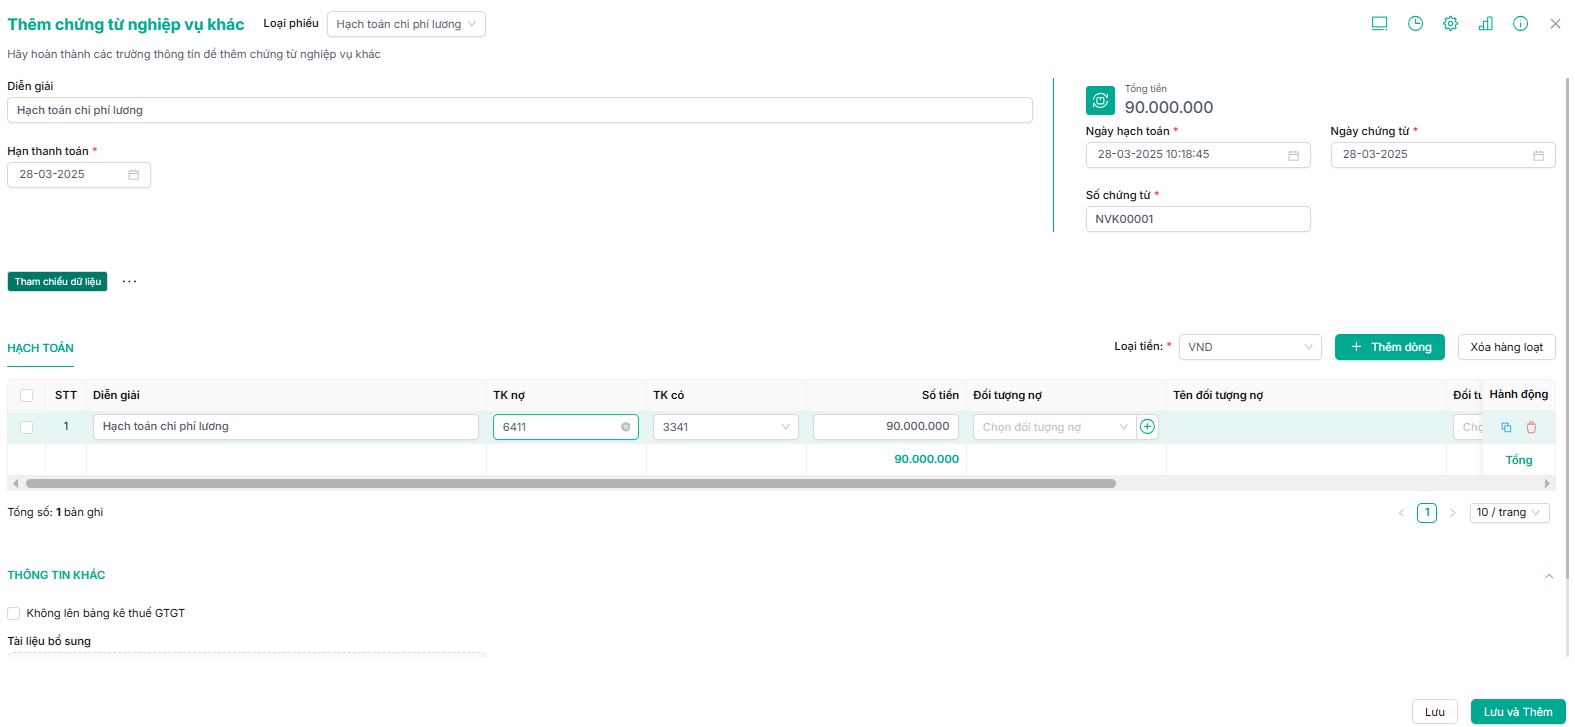The width and height of the screenshot is (1575, 727).
Task: Click the monitor display icon in header
Action: [1379, 24]
